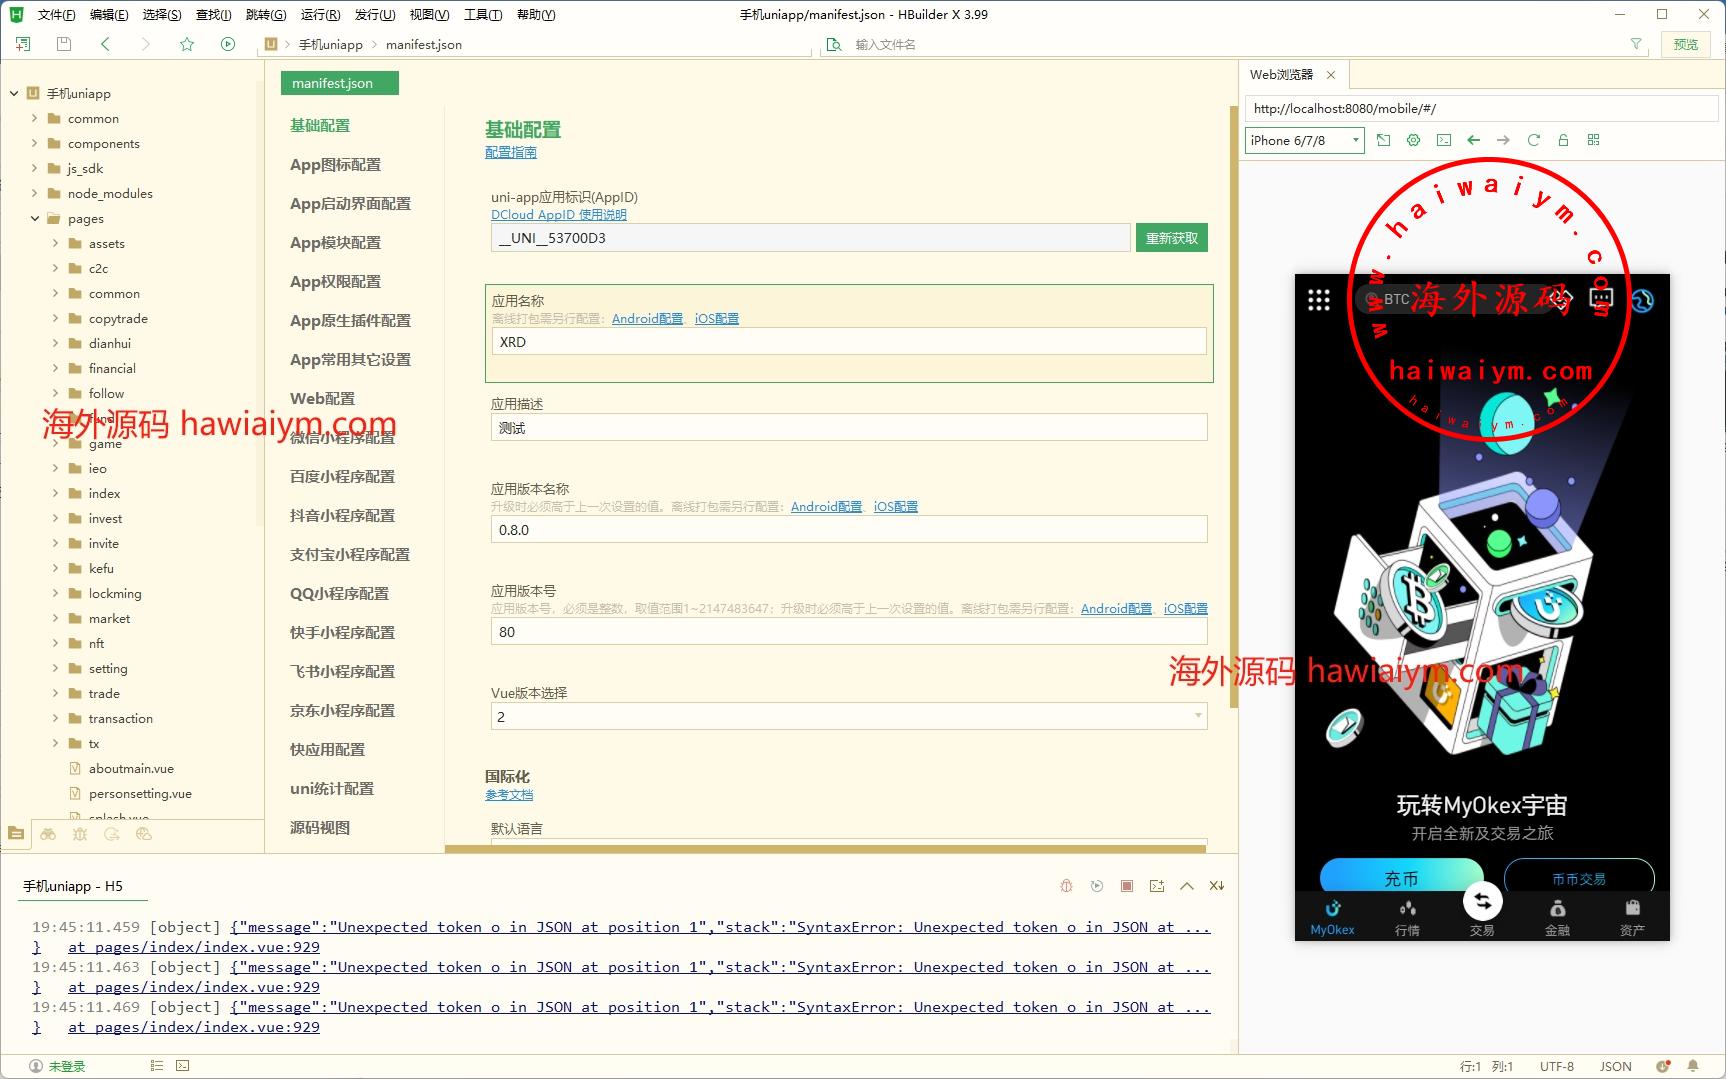Open the debug bug icon in sidebar
1726x1079 pixels.
click(x=80, y=834)
